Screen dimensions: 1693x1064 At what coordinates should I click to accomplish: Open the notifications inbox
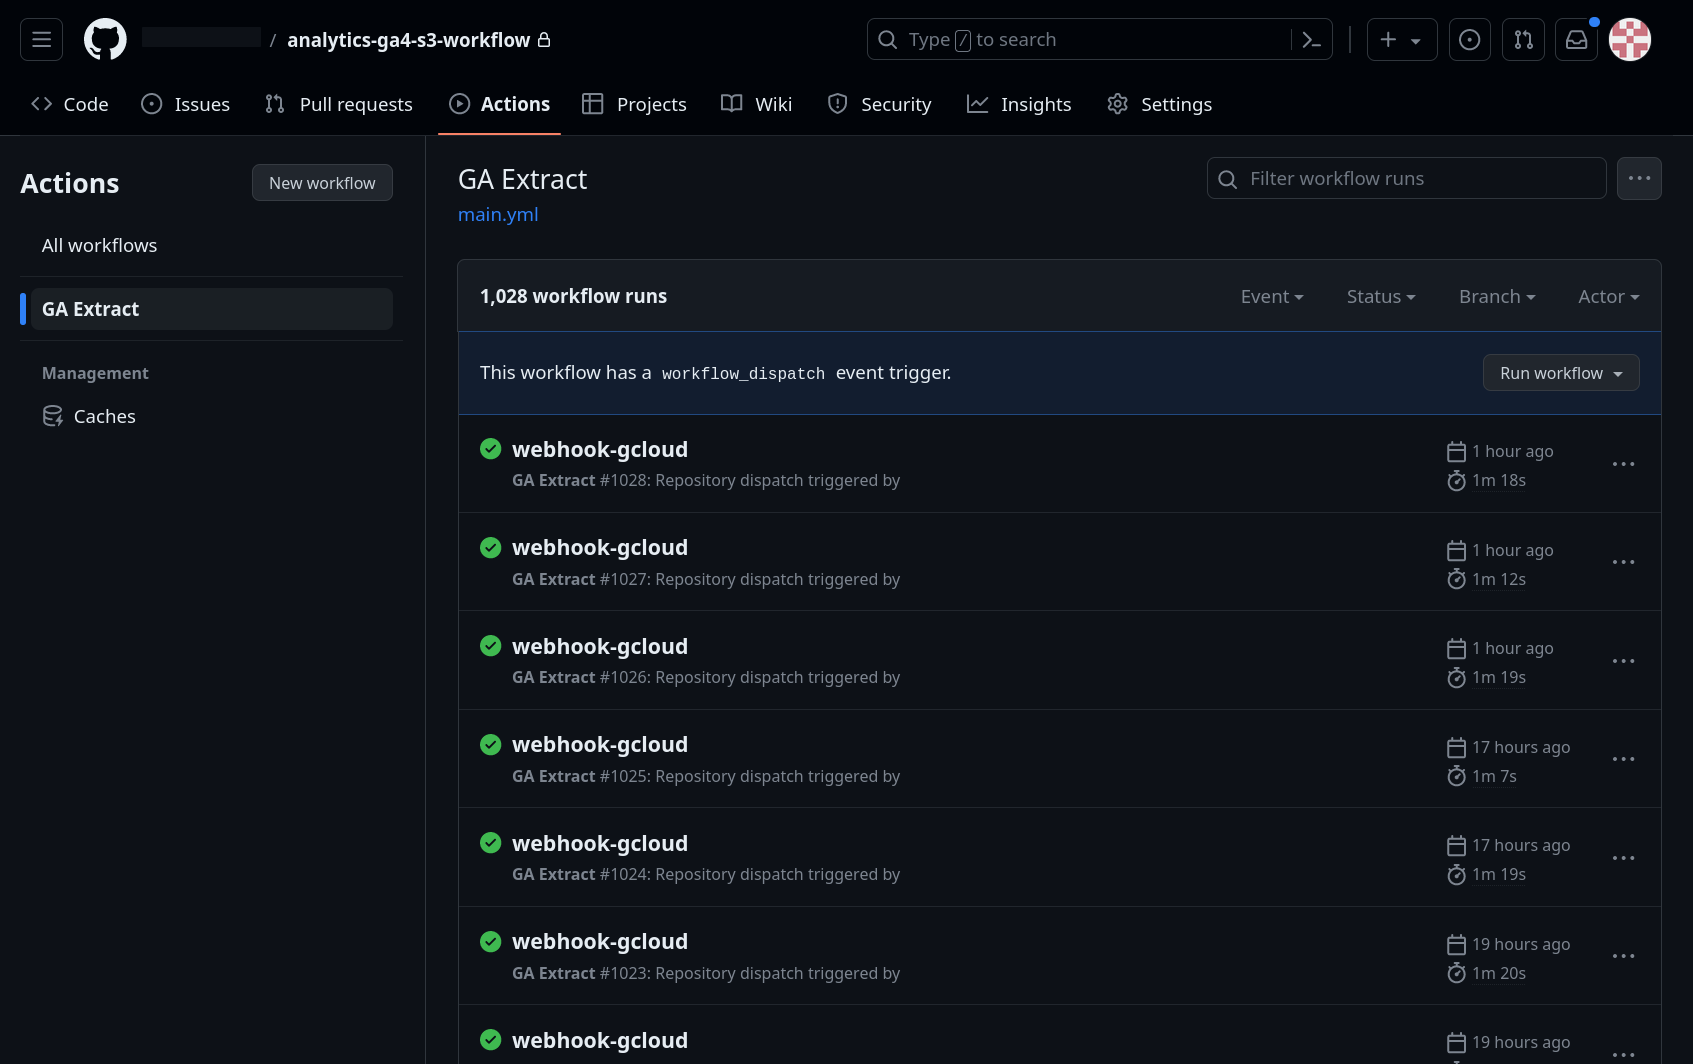click(1576, 40)
